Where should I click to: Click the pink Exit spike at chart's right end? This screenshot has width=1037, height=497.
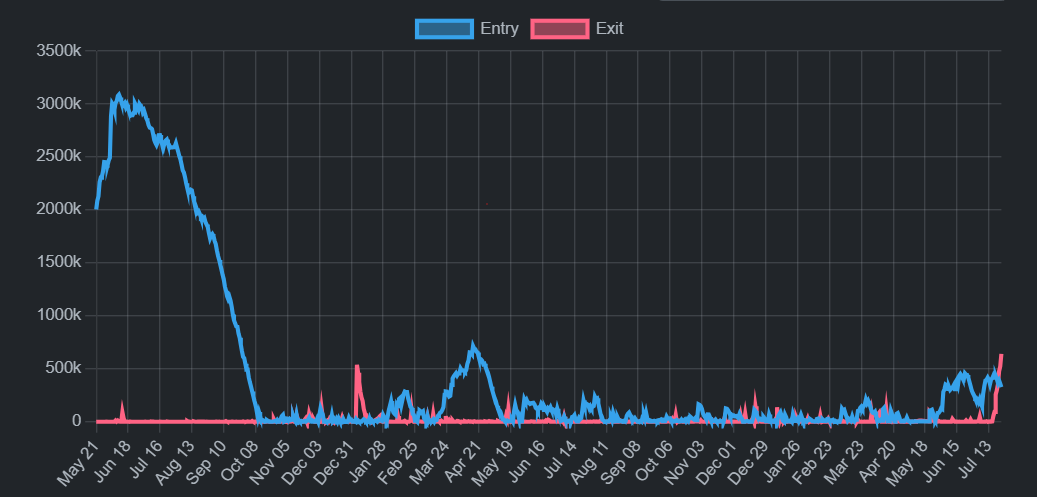click(x=1001, y=356)
